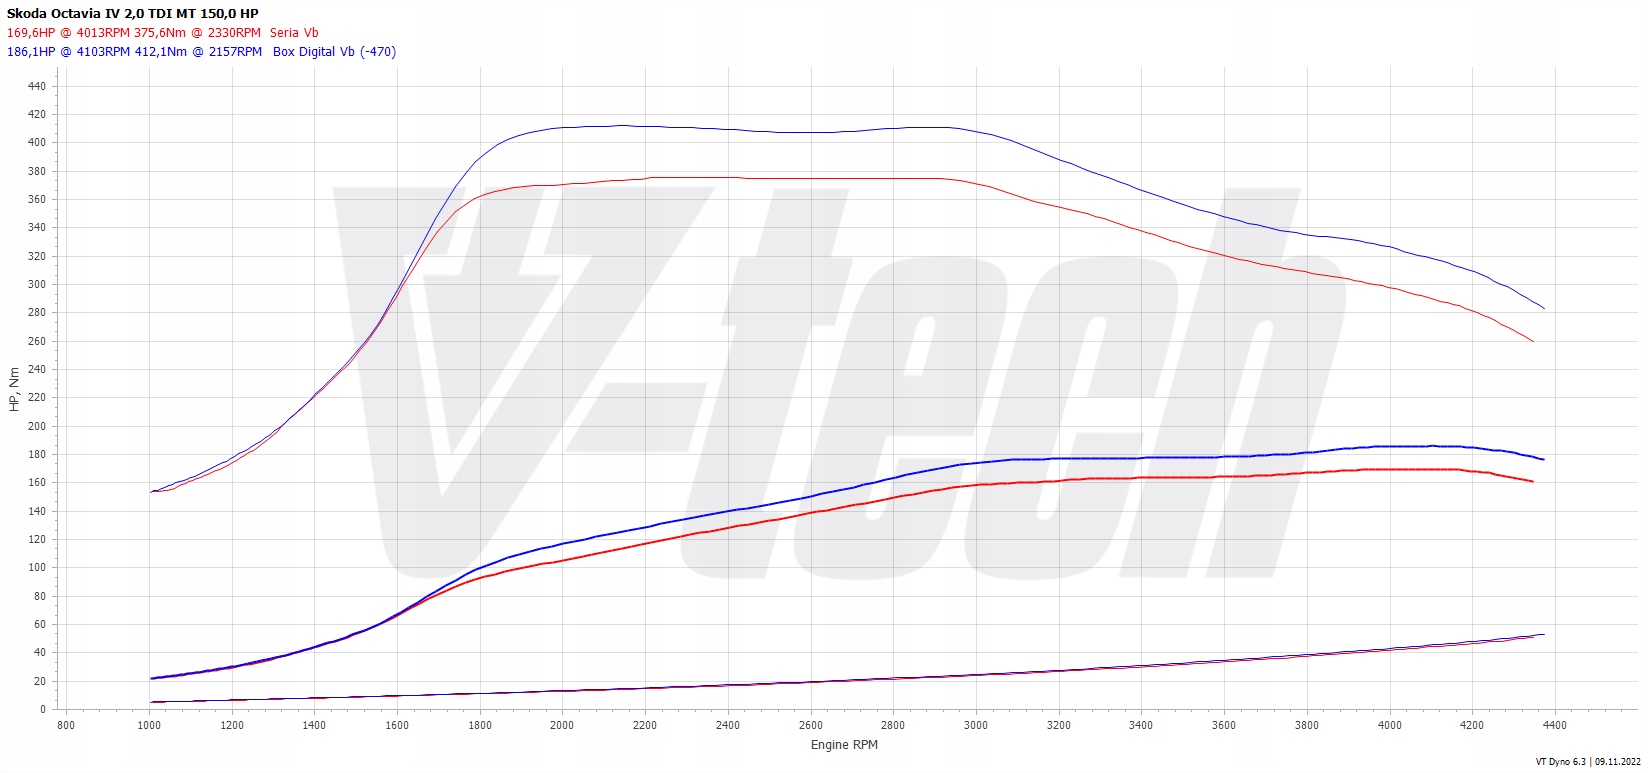The image size is (1648, 773).
Task: Click the 'Box Digital Vb (-470)' series name
Action: tap(334, 52)
